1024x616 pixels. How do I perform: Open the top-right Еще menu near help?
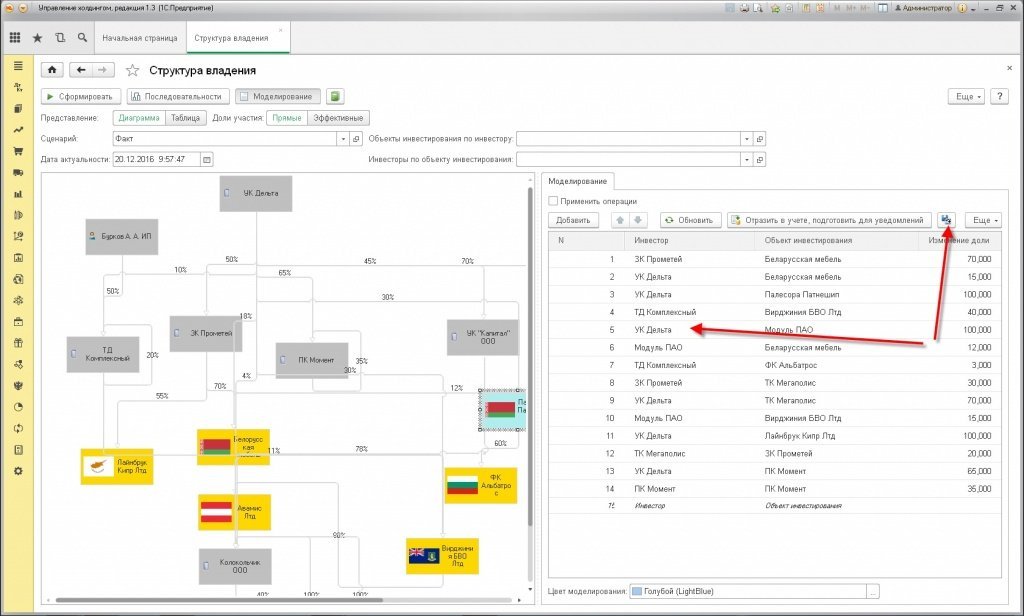967,97
